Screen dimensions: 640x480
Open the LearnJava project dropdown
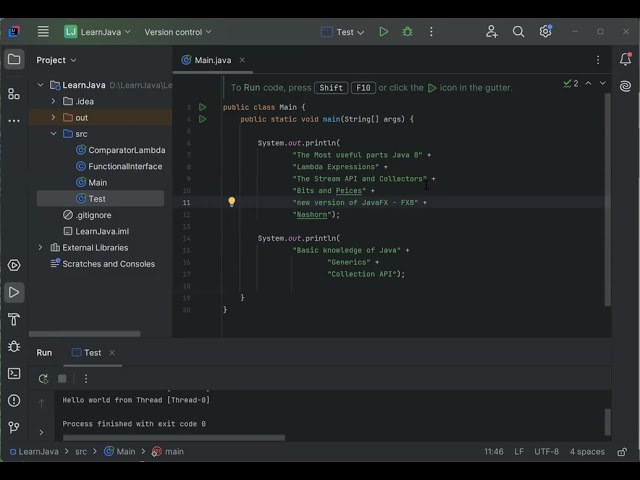[98, 32]
